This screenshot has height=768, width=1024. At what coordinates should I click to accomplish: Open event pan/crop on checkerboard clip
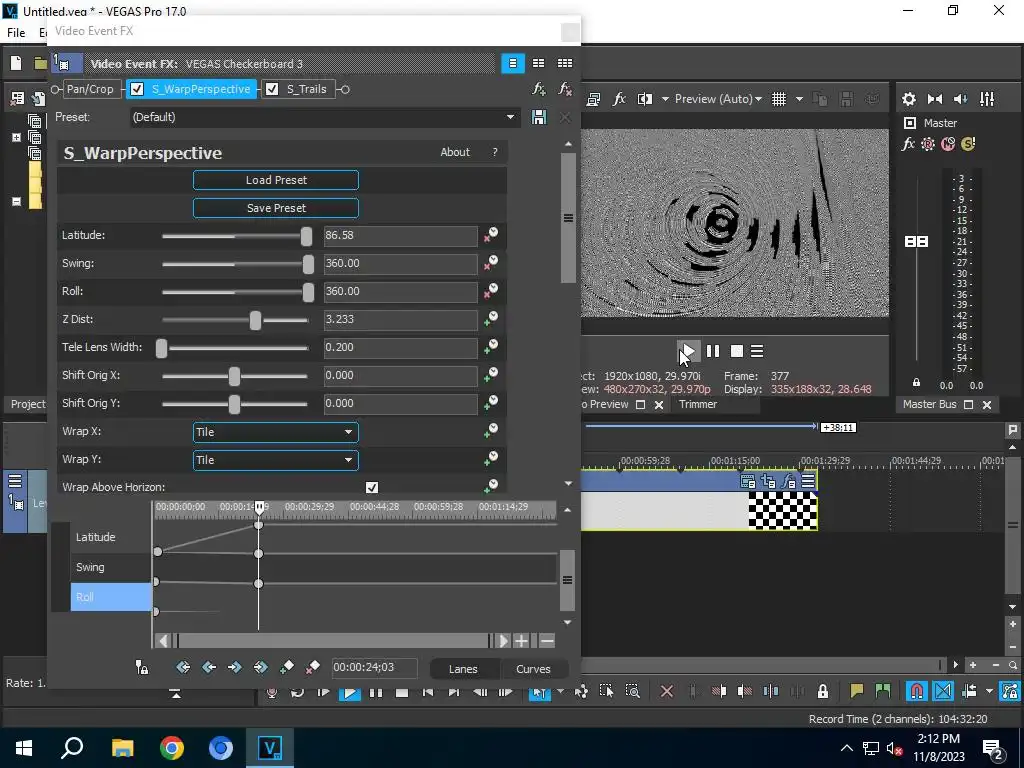pyautogui.click(x=768, y=482)
